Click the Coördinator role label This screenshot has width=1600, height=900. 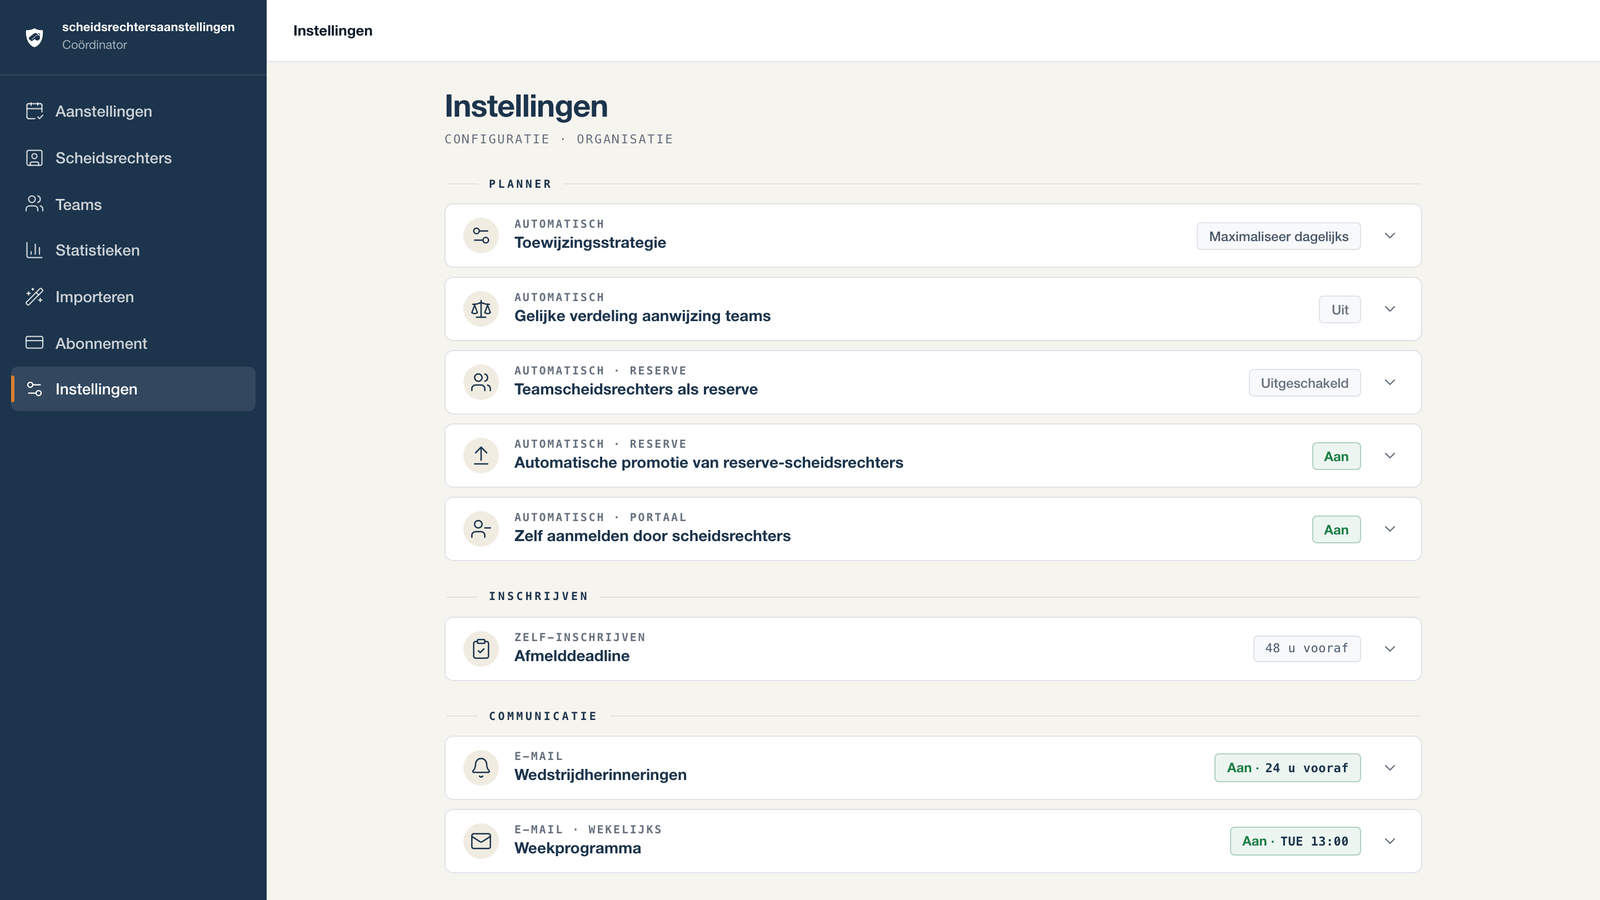pos(94,45)
